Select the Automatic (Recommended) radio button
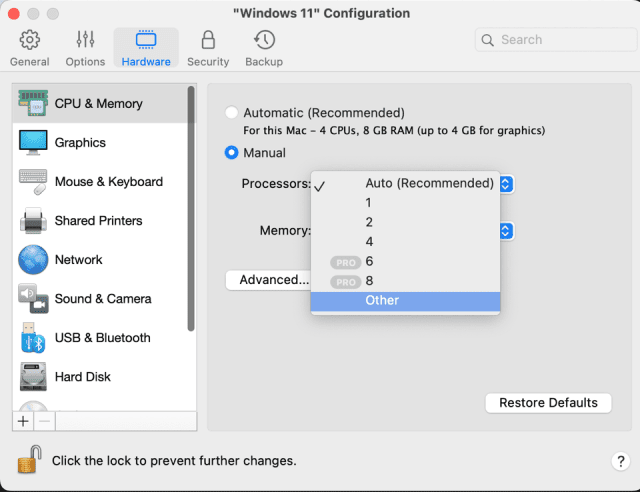The height and width of the screenshot is (492, 640). [x=232, y=113]
